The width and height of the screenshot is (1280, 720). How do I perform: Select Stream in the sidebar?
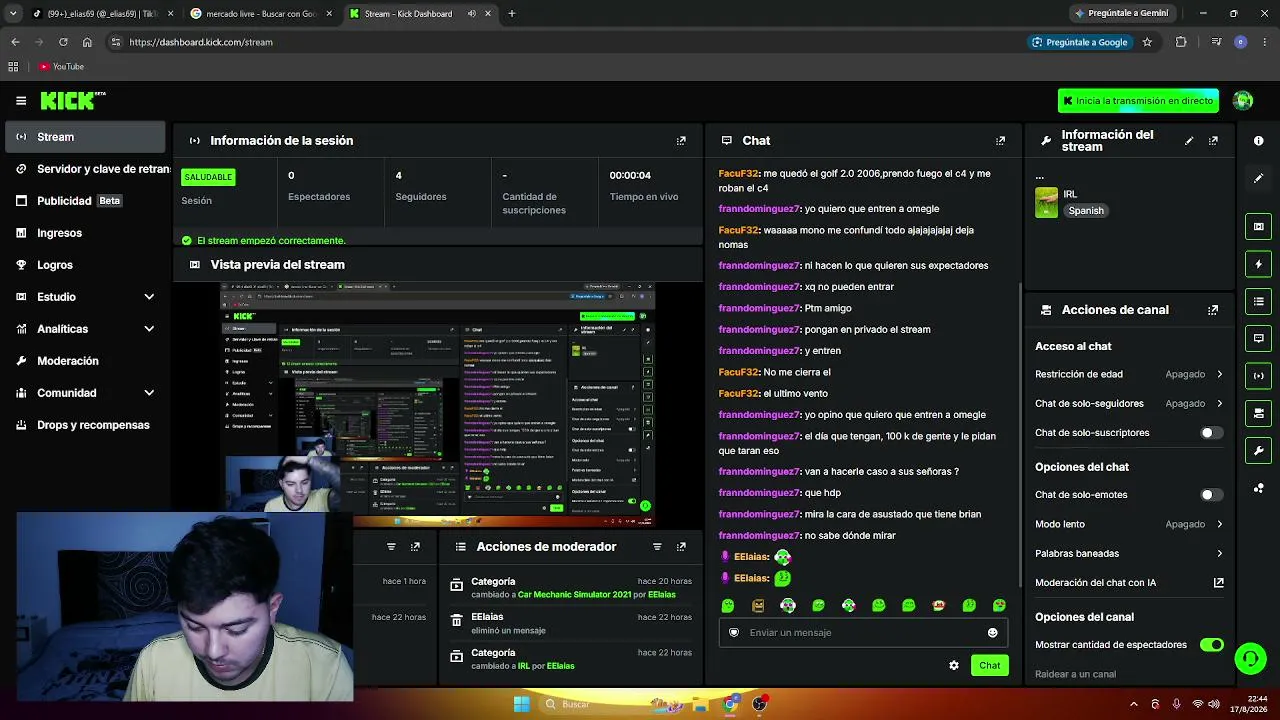[85, 137]
